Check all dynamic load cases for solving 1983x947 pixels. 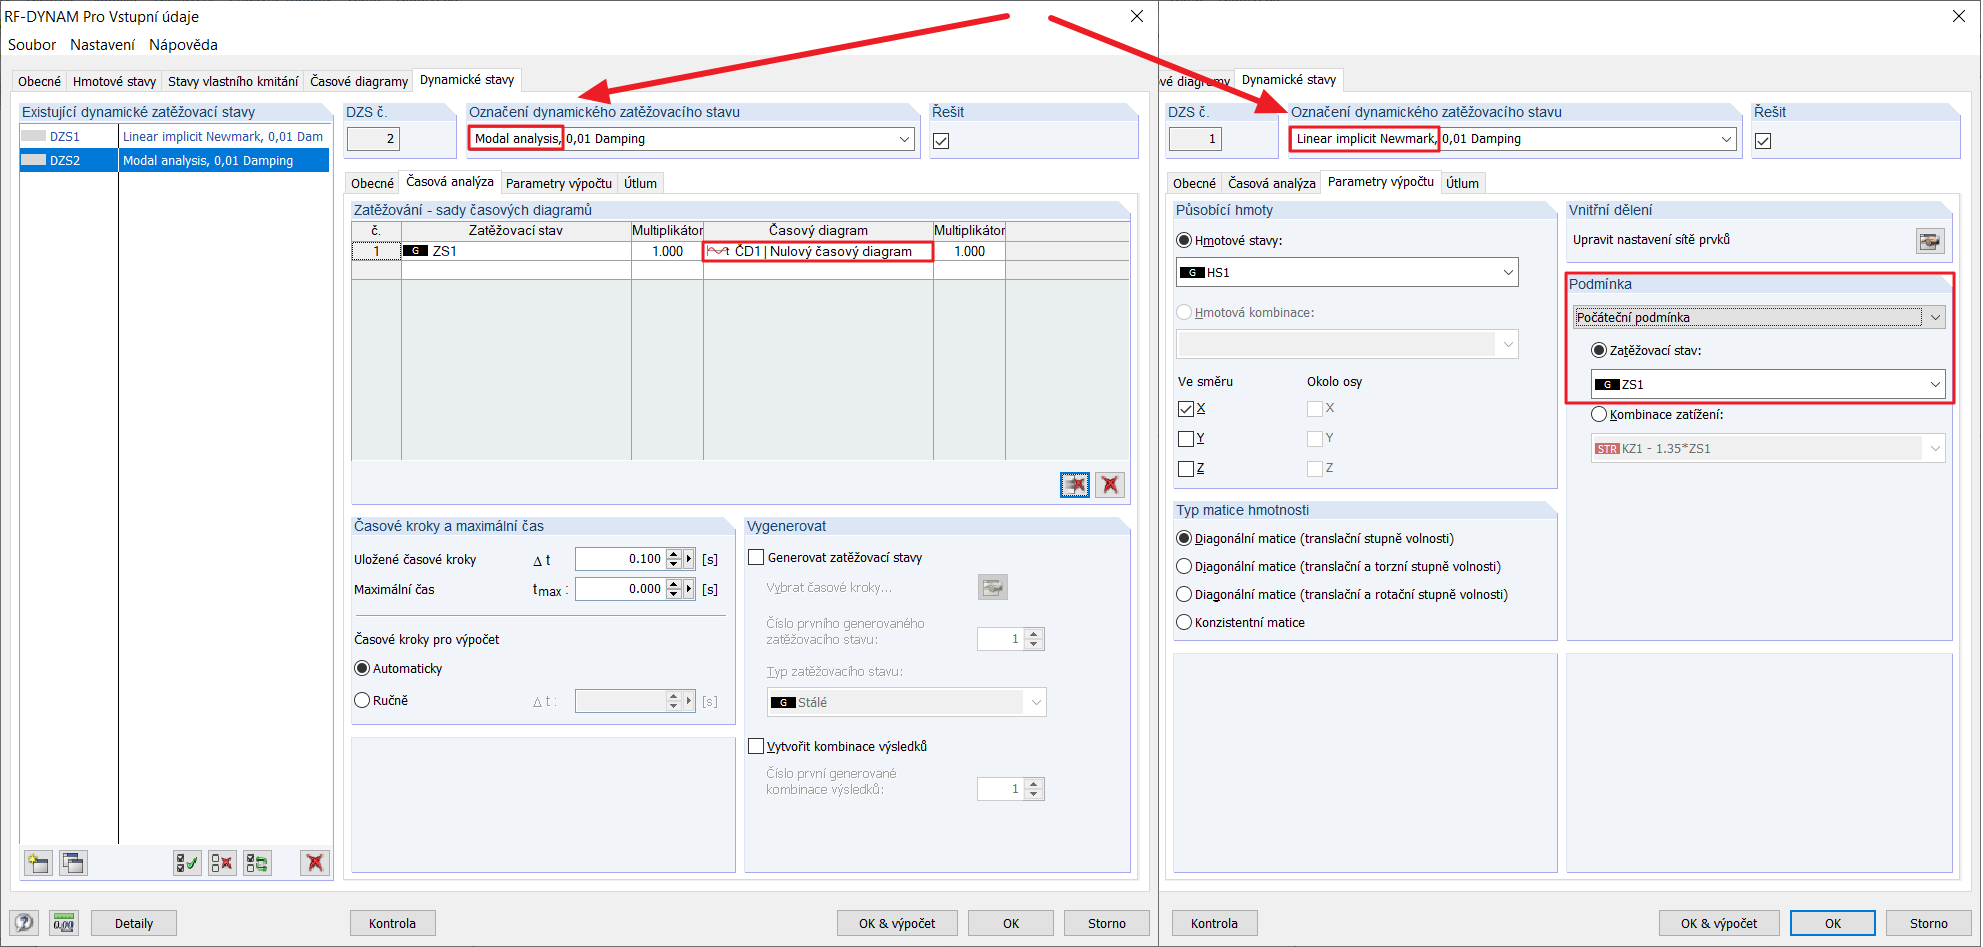click(x=187, y=863)
